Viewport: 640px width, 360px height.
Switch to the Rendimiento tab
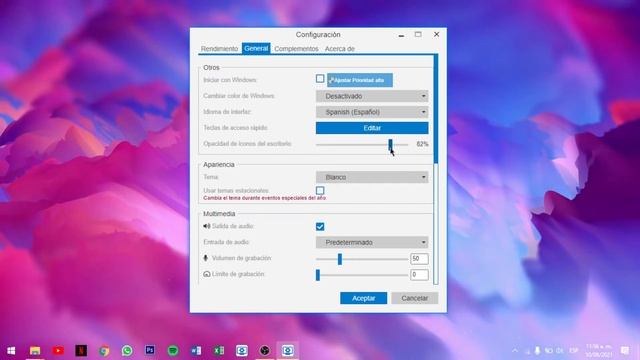click(x=219, y=49)
